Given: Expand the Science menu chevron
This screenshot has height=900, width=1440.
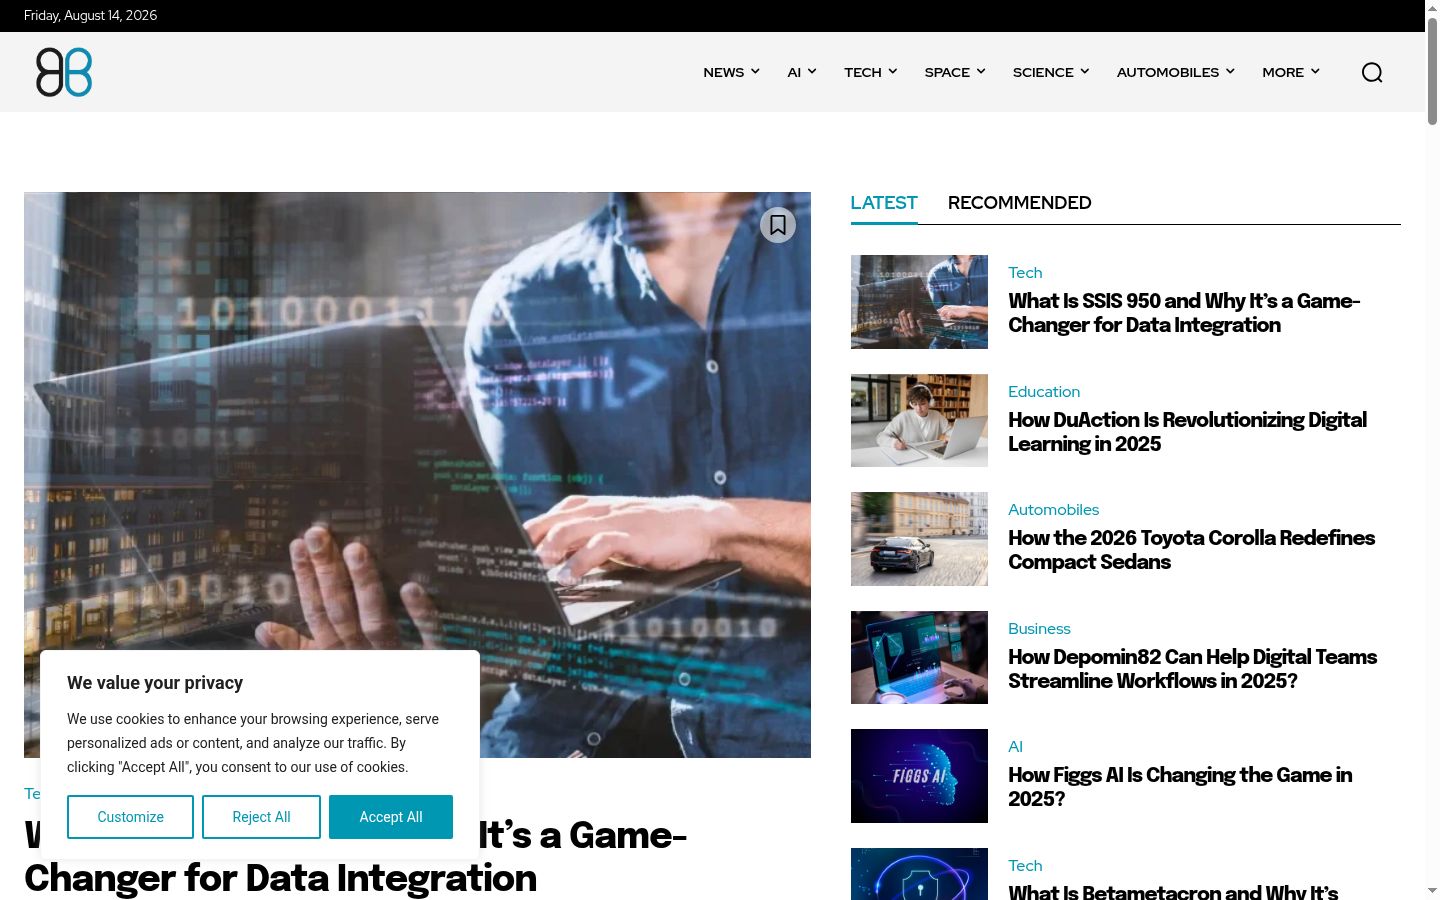Looking at the screenshot, I should (x=1085, y=71).
